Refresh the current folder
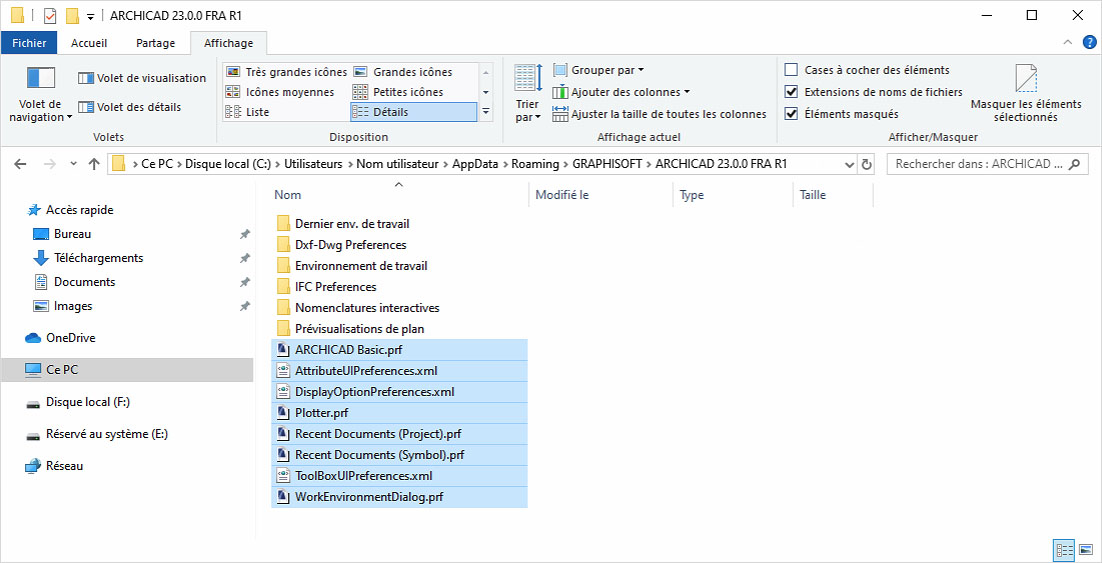Image resolution: width=1102 pixels, height=563 pixels. (x=867, y=164)
